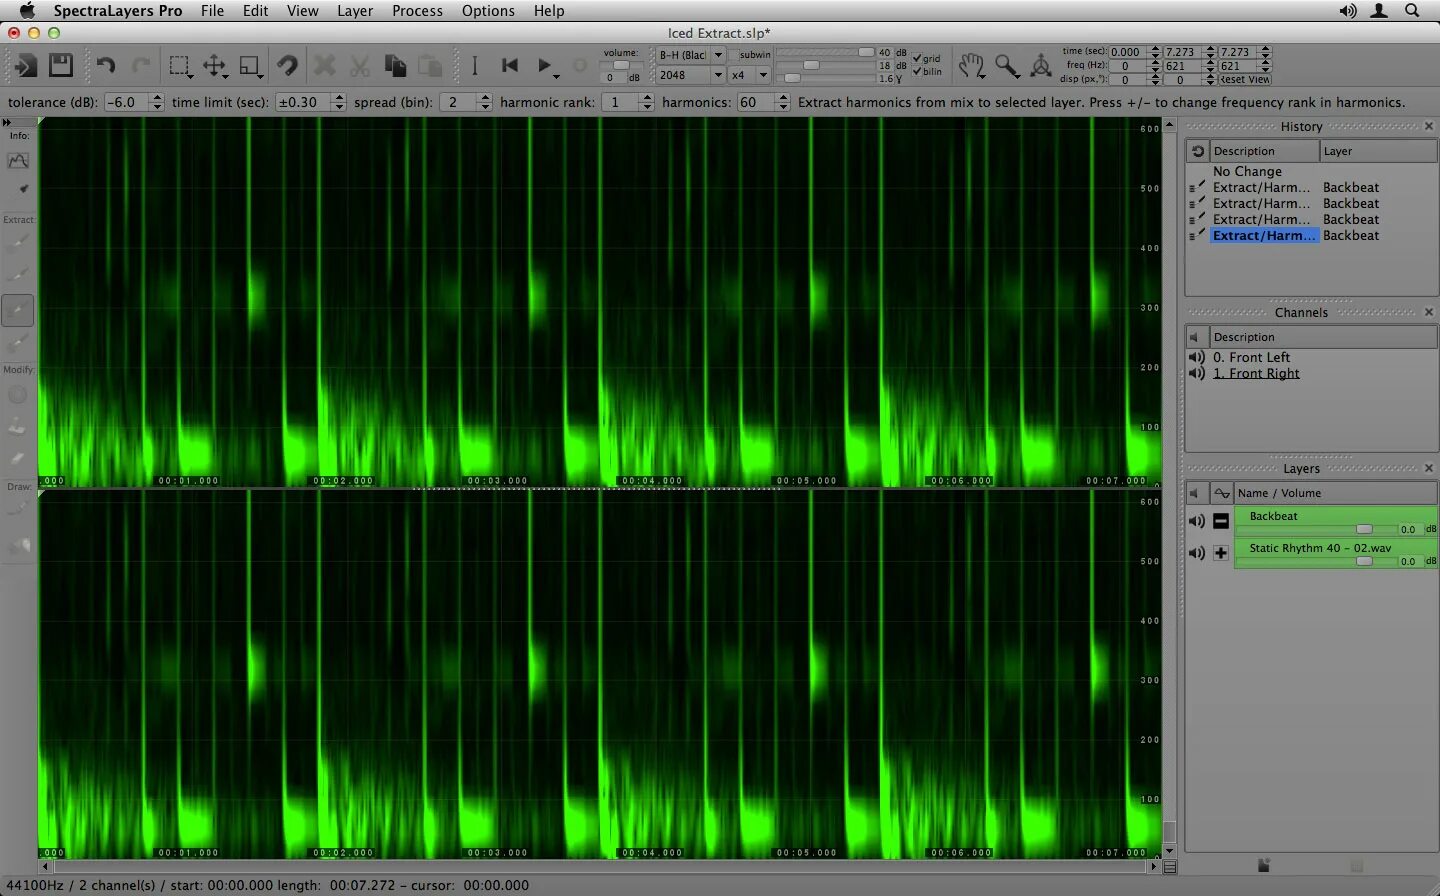
Task: Mute the Backbeat layer speaker
Action: (x=1197, y=521)
